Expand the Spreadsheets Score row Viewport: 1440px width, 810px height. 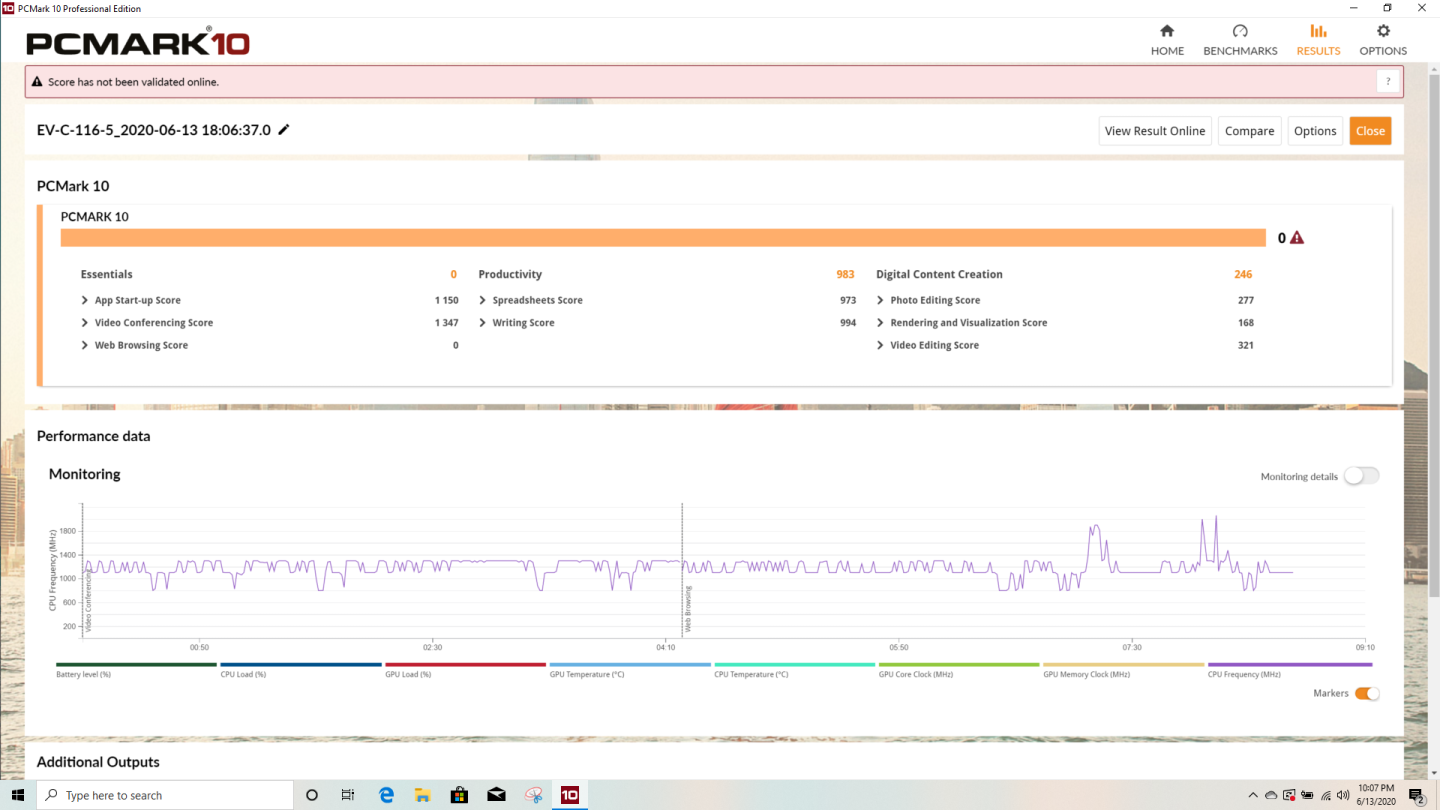[x=483, y=300]
